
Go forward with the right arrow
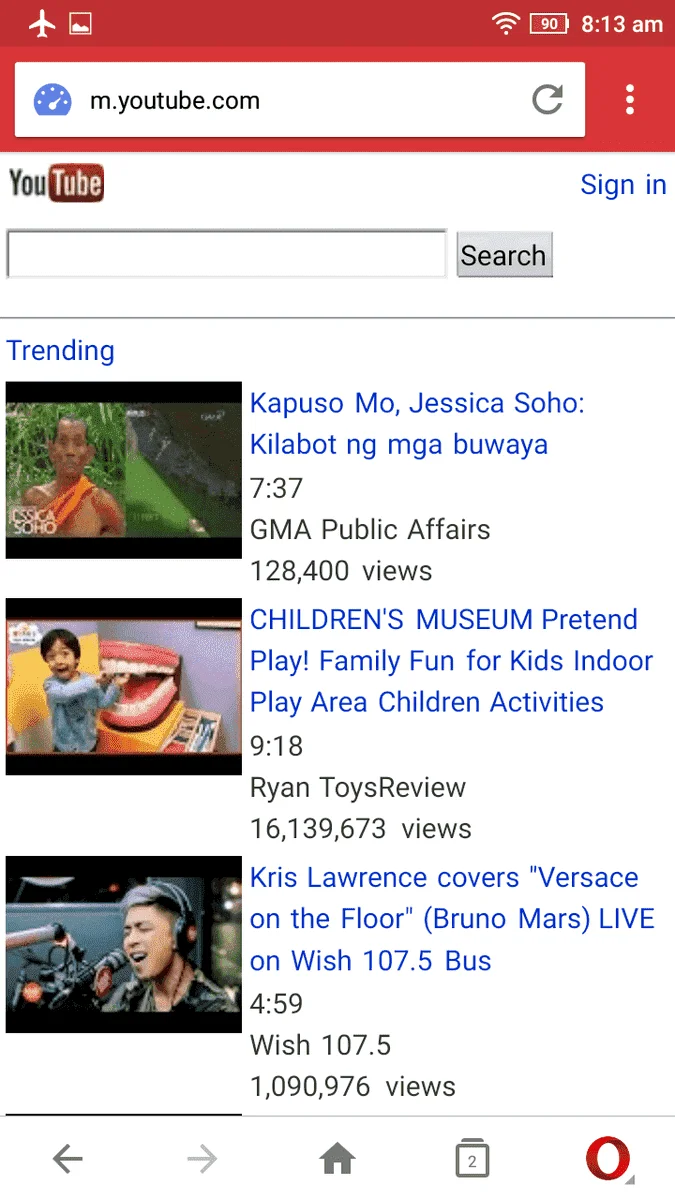[x=202, y=1160]
